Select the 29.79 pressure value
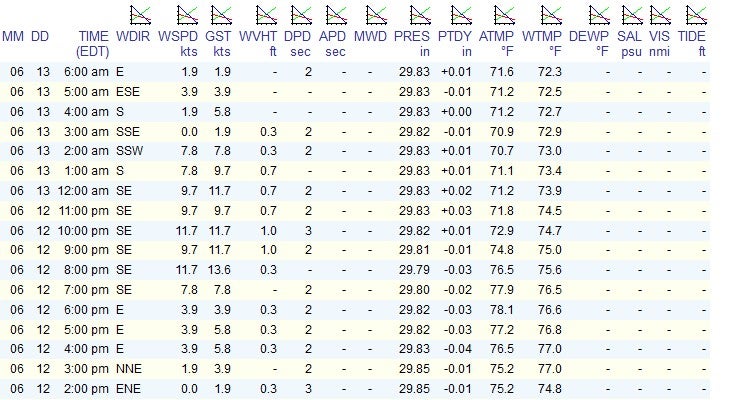747x400 pixels. pos(414,270)
